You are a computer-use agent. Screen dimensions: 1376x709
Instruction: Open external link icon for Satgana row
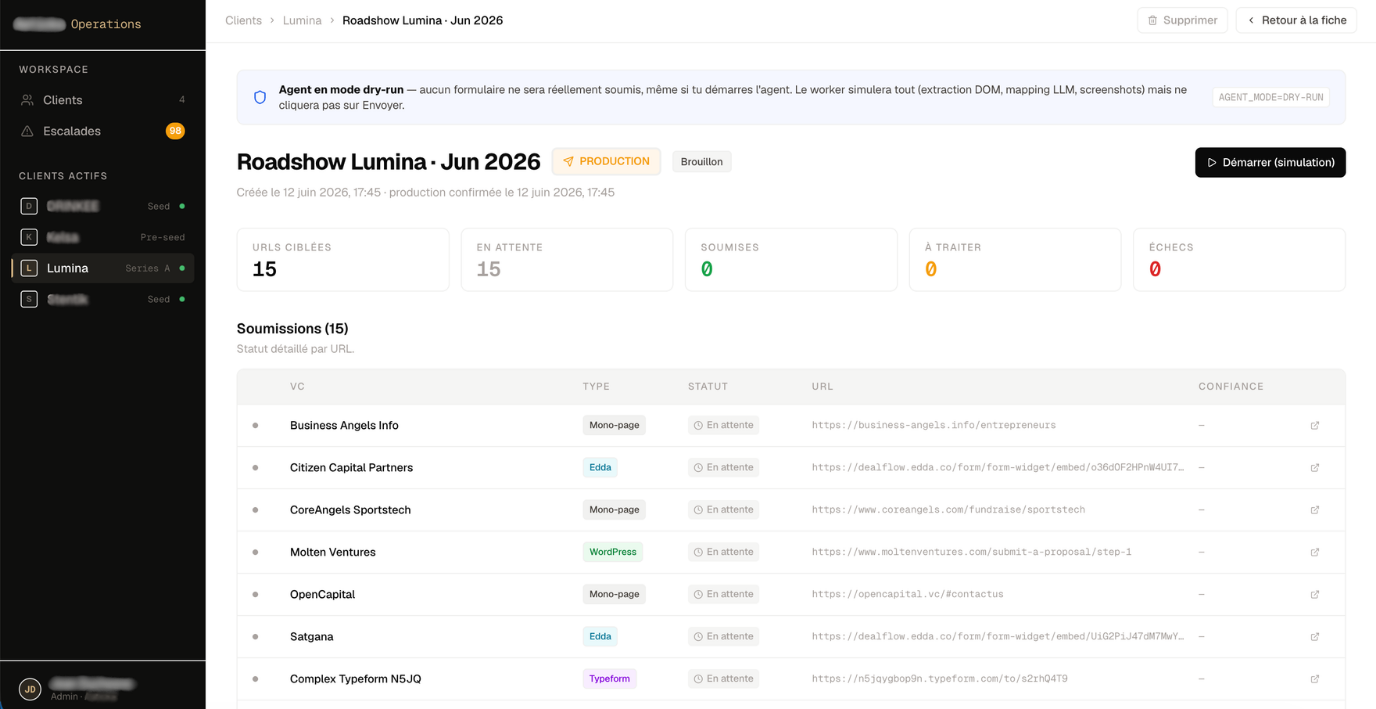[1315, 637]
